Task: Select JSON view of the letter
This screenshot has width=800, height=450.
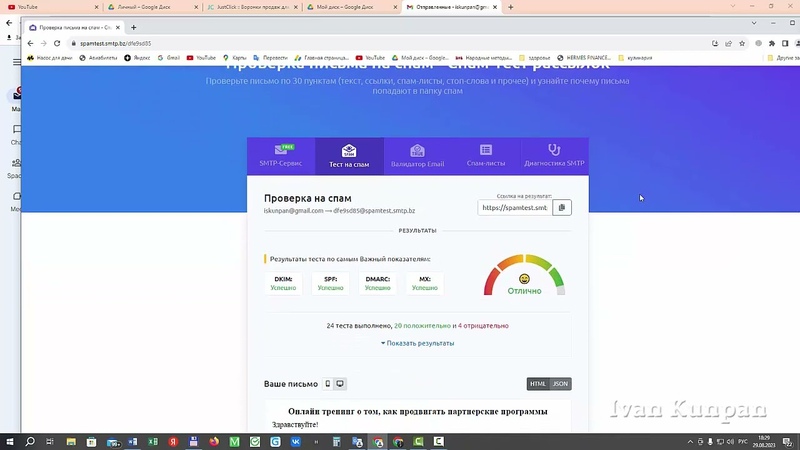Action: click(561, 384)
